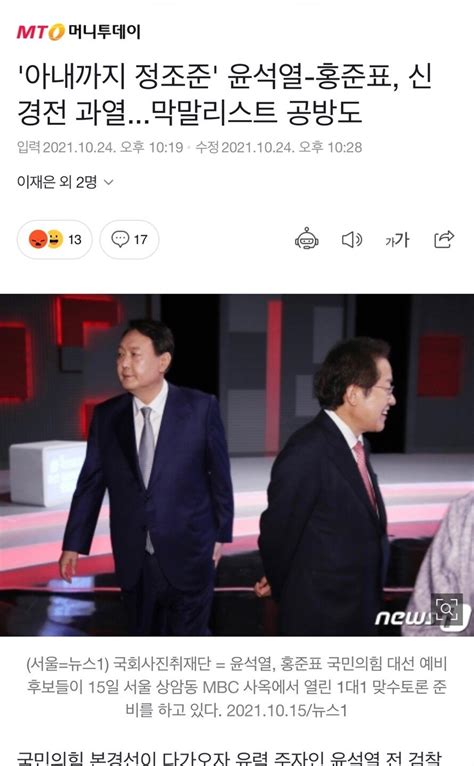Select the 17 comments count button
This screenshot has width=474, height=766.
[x=129, y=239]
